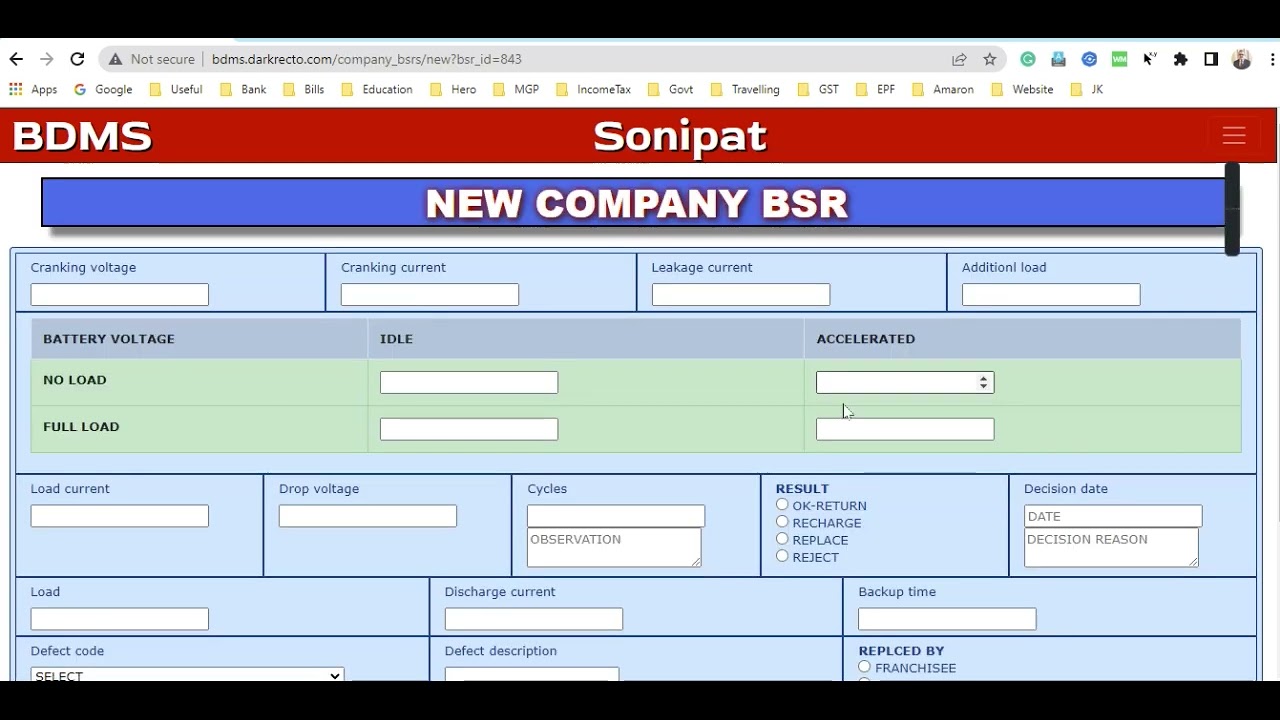View the Not secure site info
The height and width of the screenshot is (720, 1280).
(152, 59)
